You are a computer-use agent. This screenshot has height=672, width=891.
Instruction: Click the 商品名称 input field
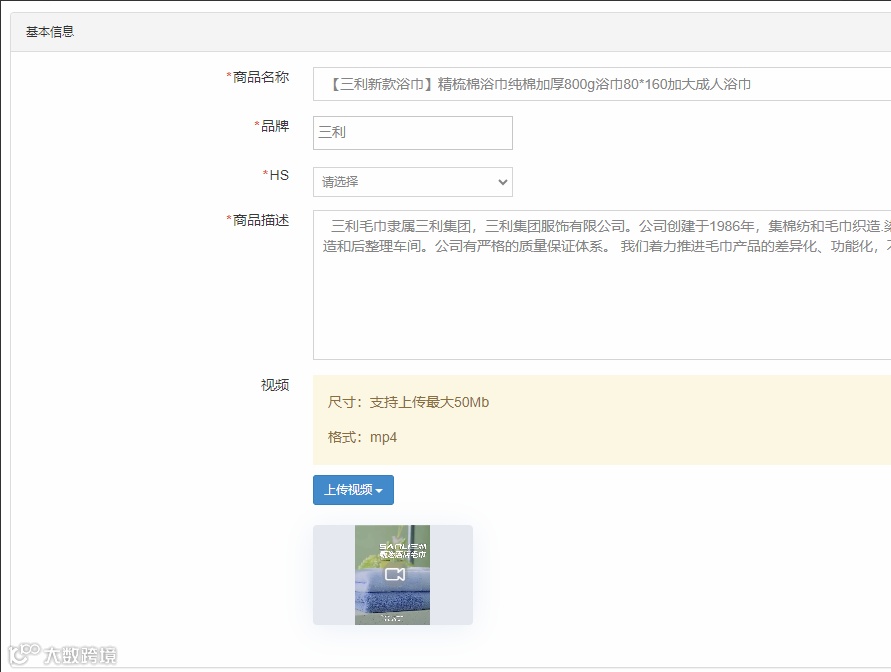[602, 84]
